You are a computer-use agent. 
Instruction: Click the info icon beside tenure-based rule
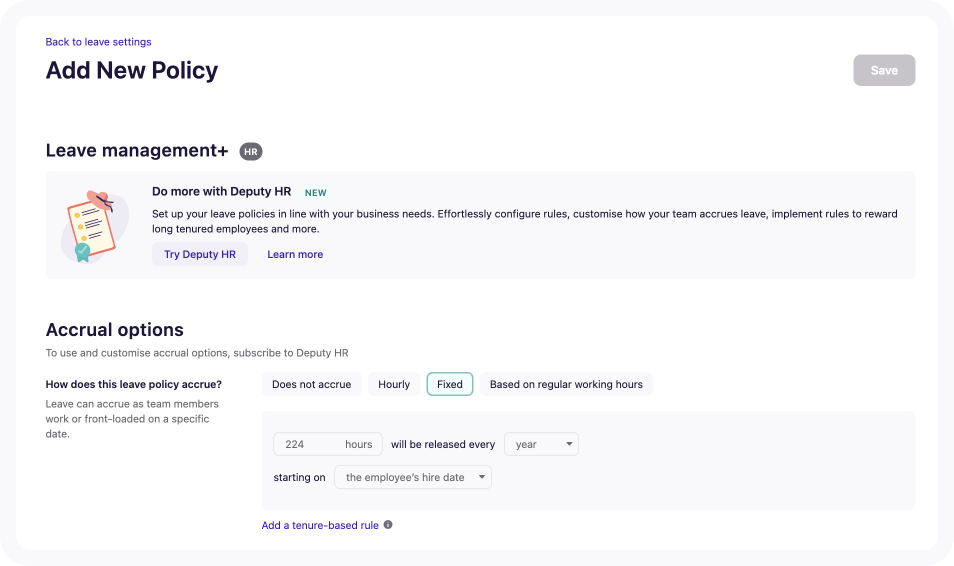388,525
